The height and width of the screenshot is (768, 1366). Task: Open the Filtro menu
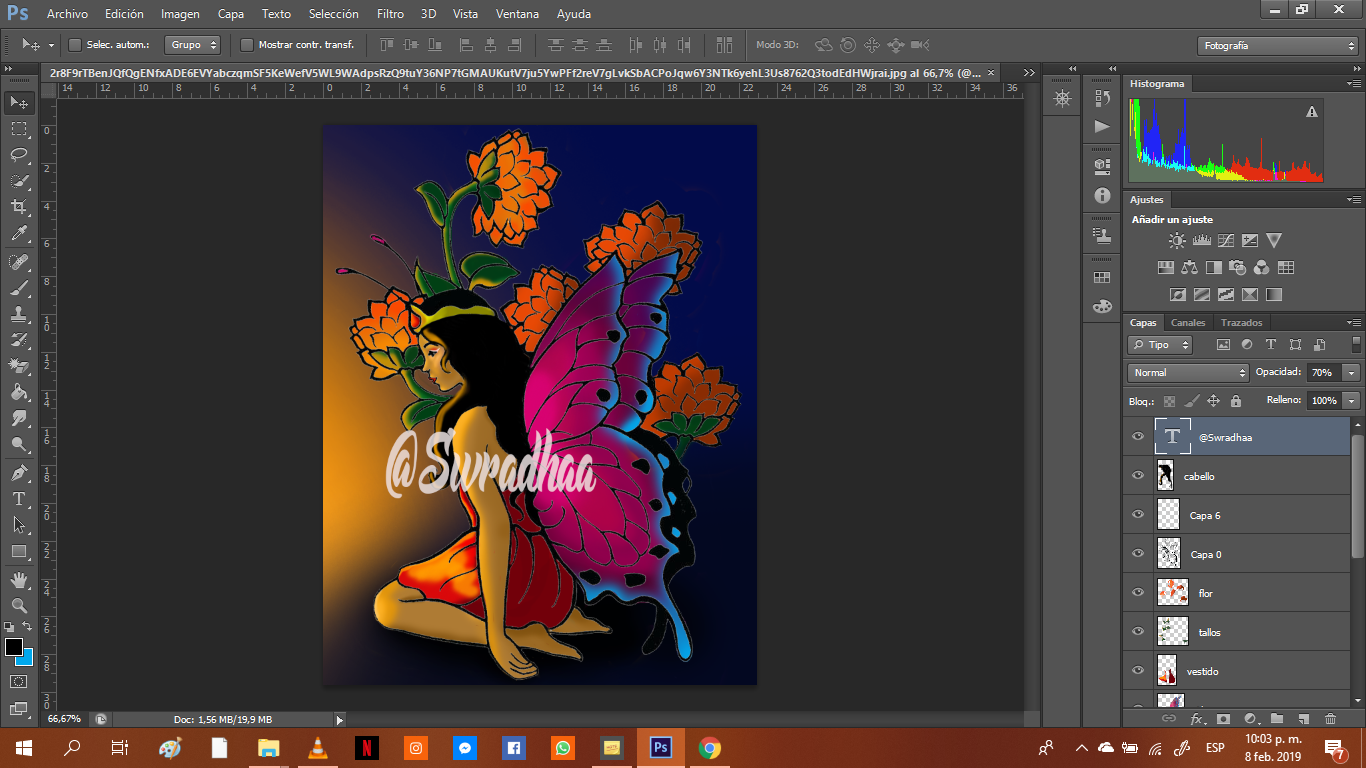391,14
